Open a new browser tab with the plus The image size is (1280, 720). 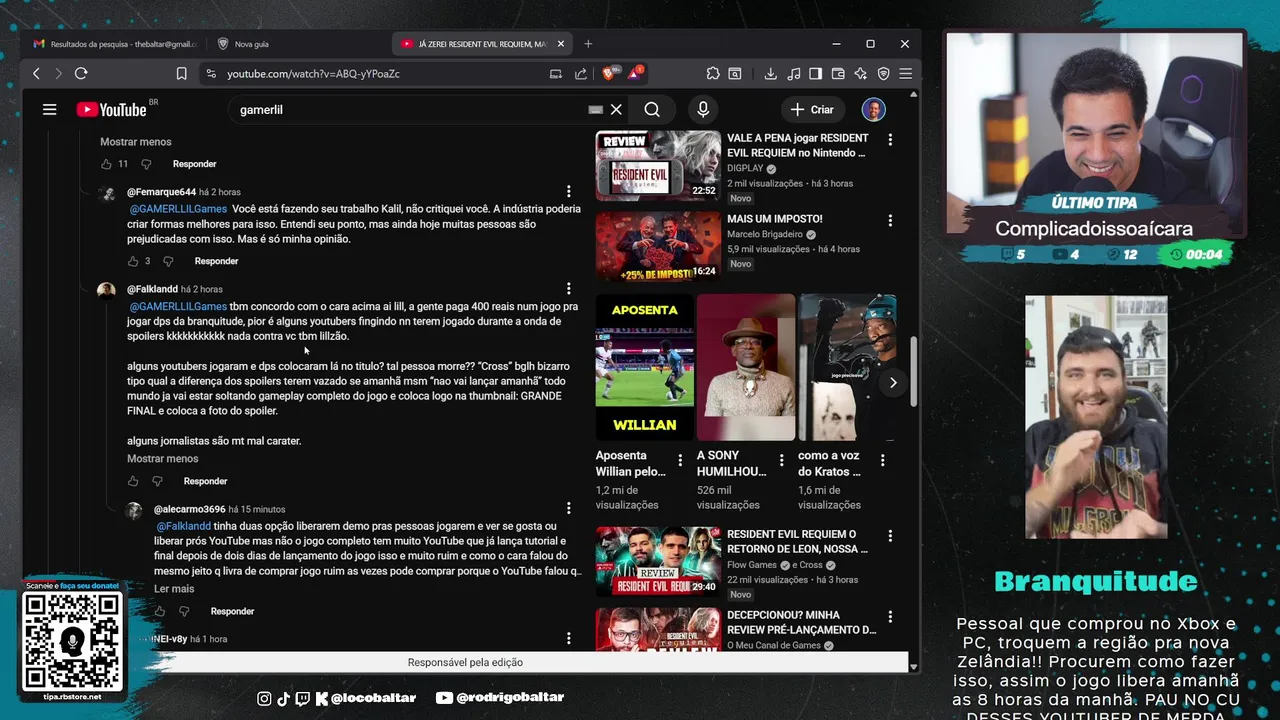click(x=588, y=44)
